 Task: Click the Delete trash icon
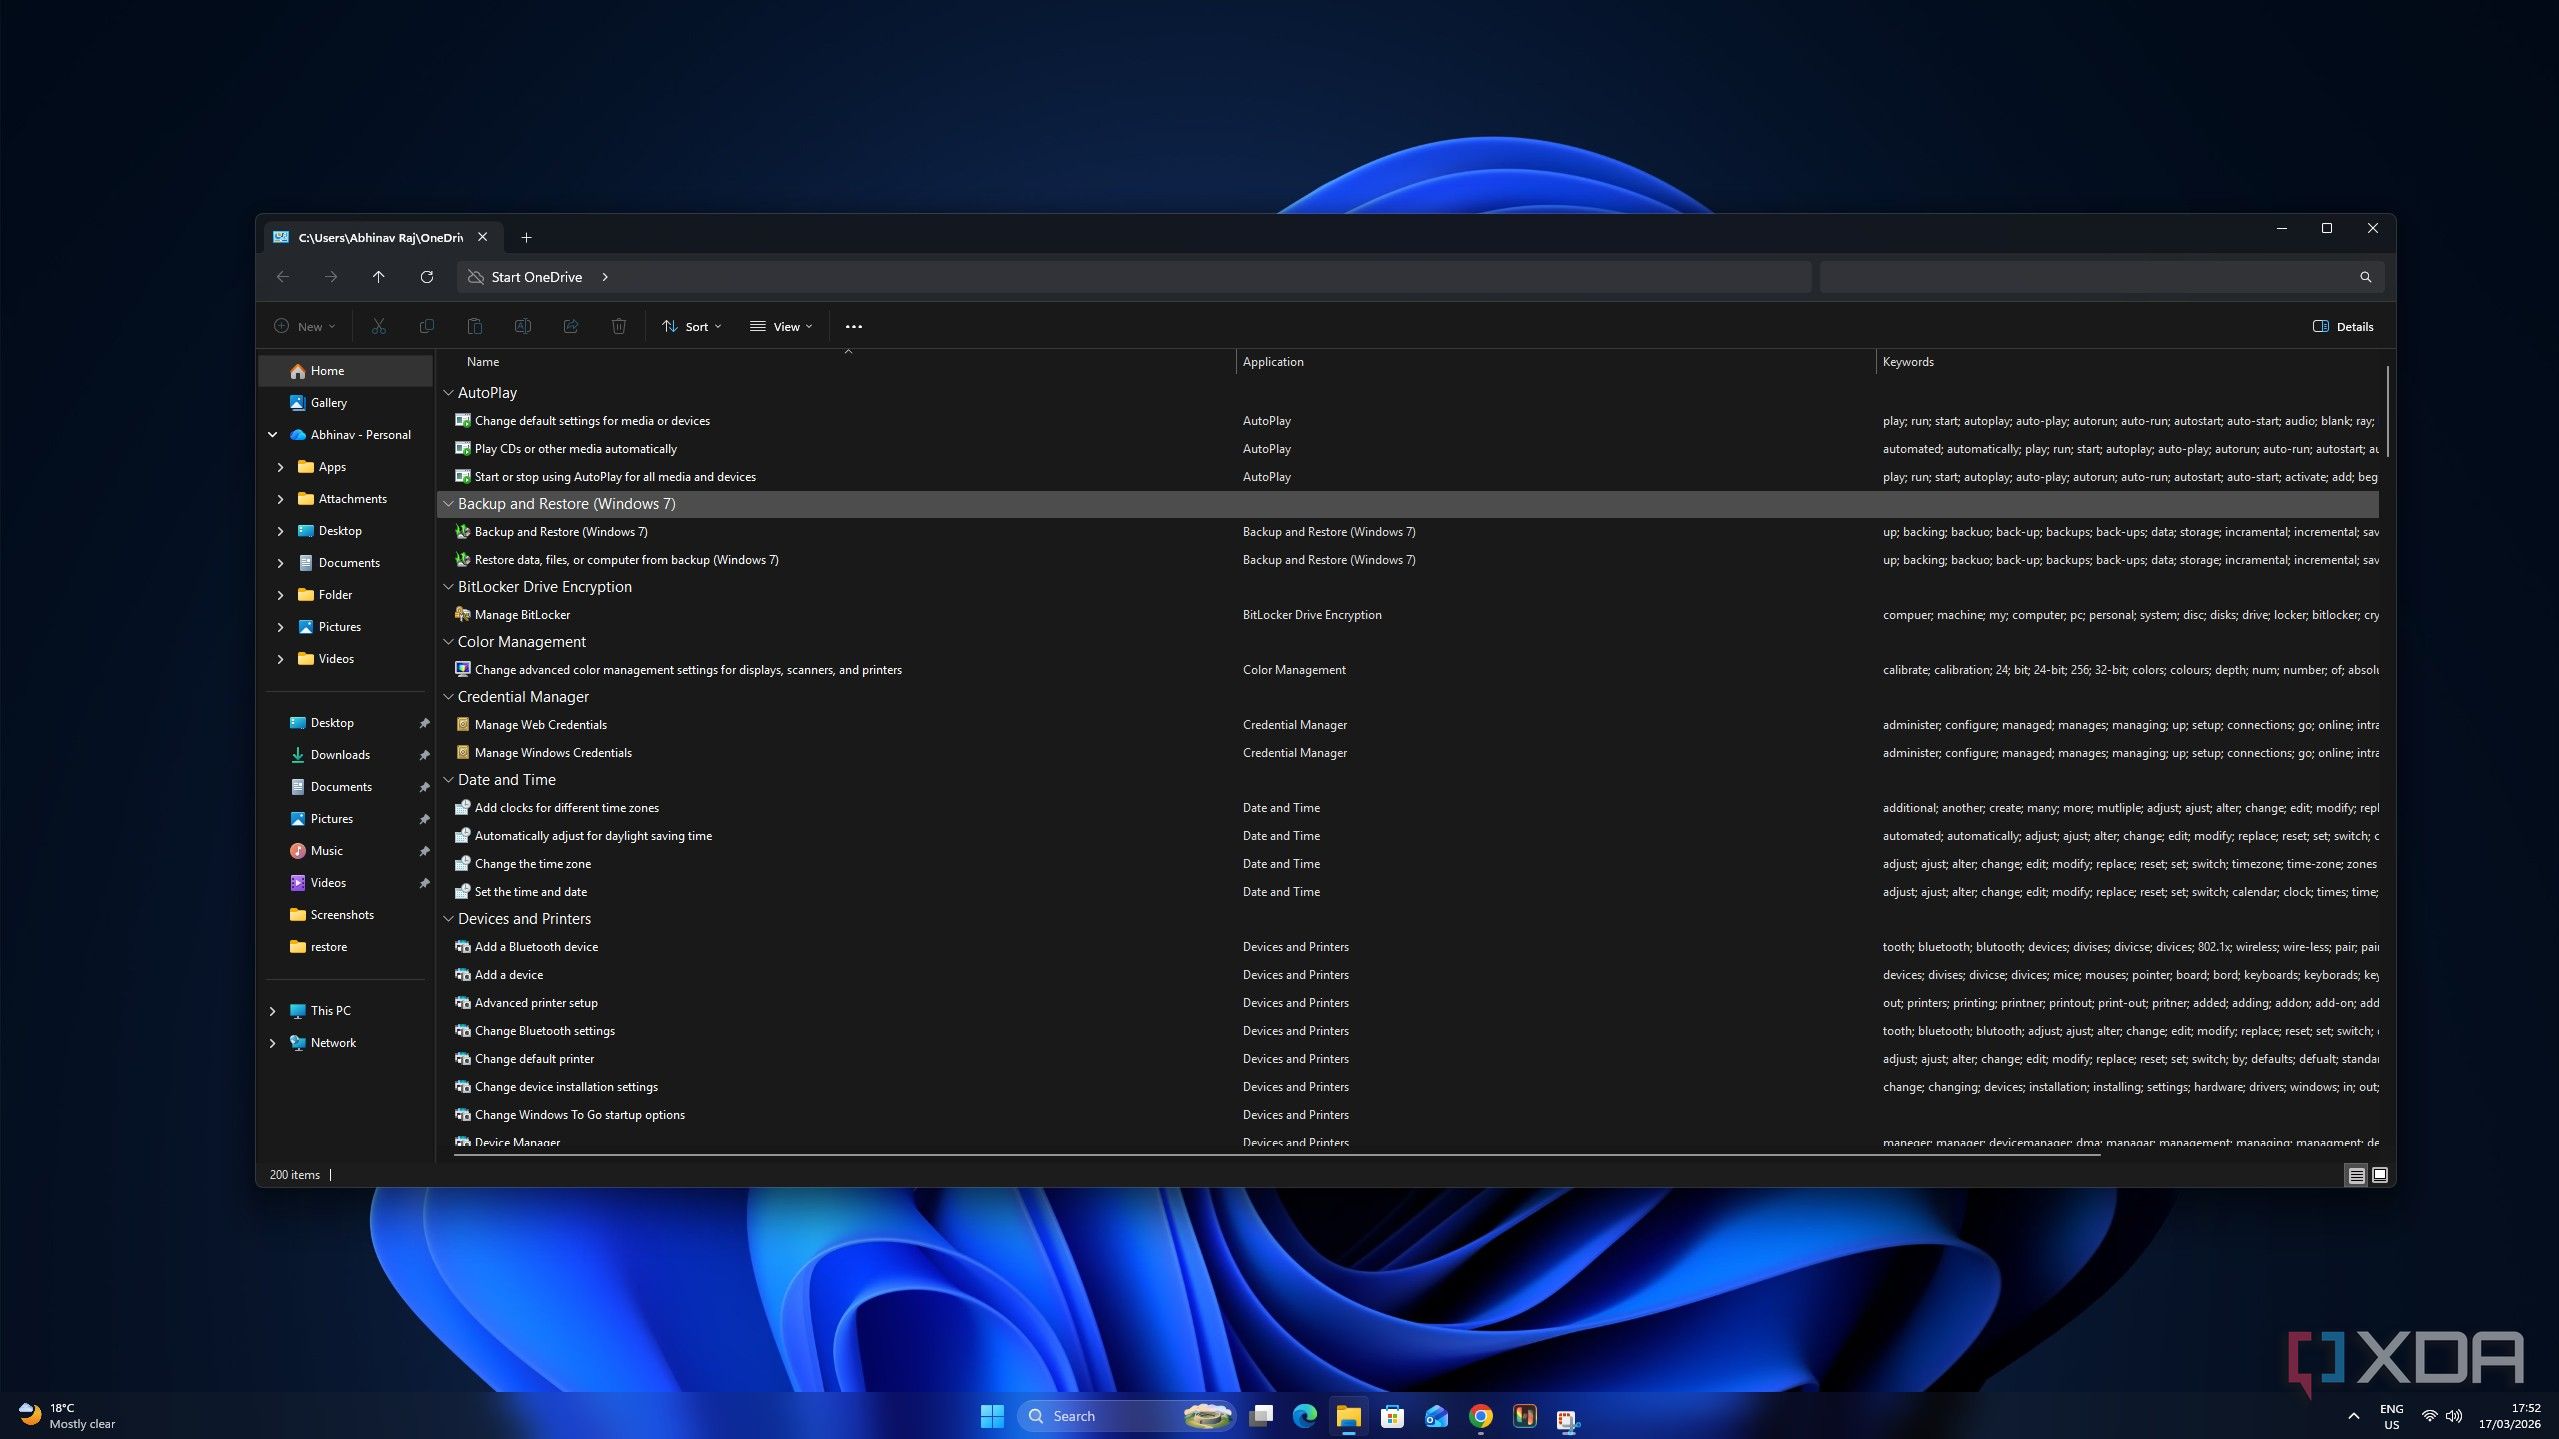click(618, 326)
